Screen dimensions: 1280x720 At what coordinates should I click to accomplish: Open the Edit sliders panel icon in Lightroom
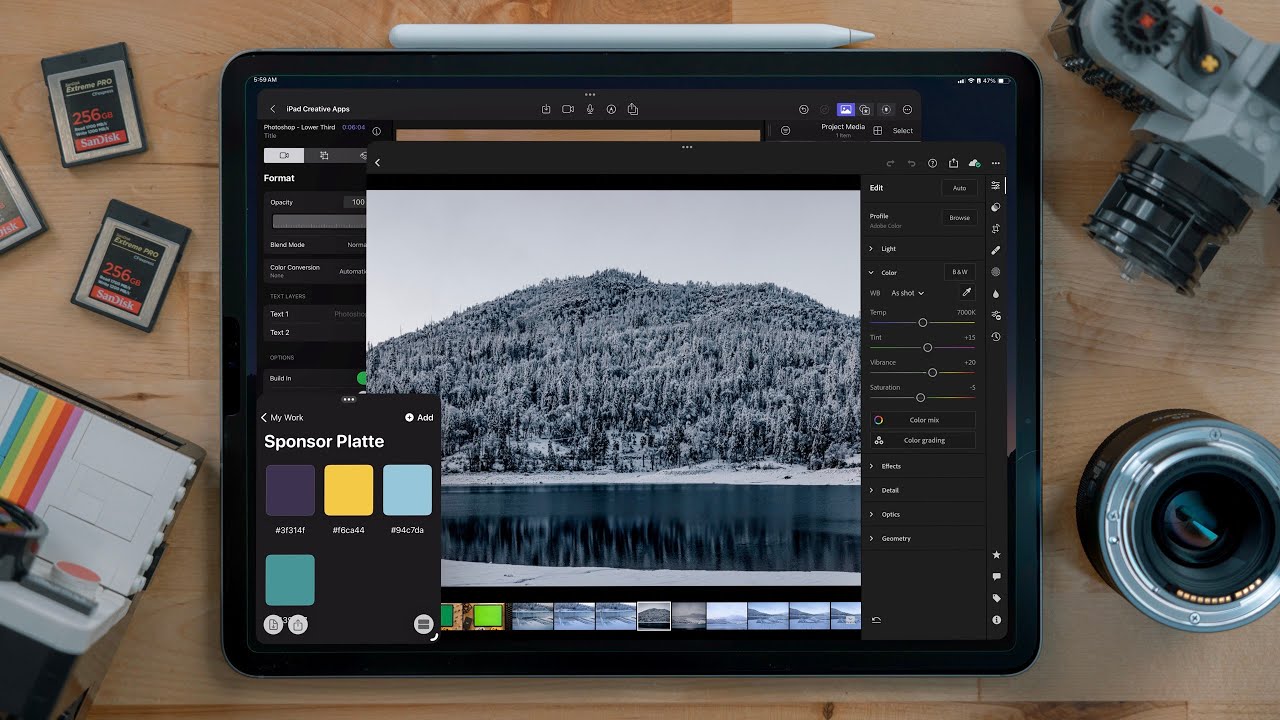point(995,186)
